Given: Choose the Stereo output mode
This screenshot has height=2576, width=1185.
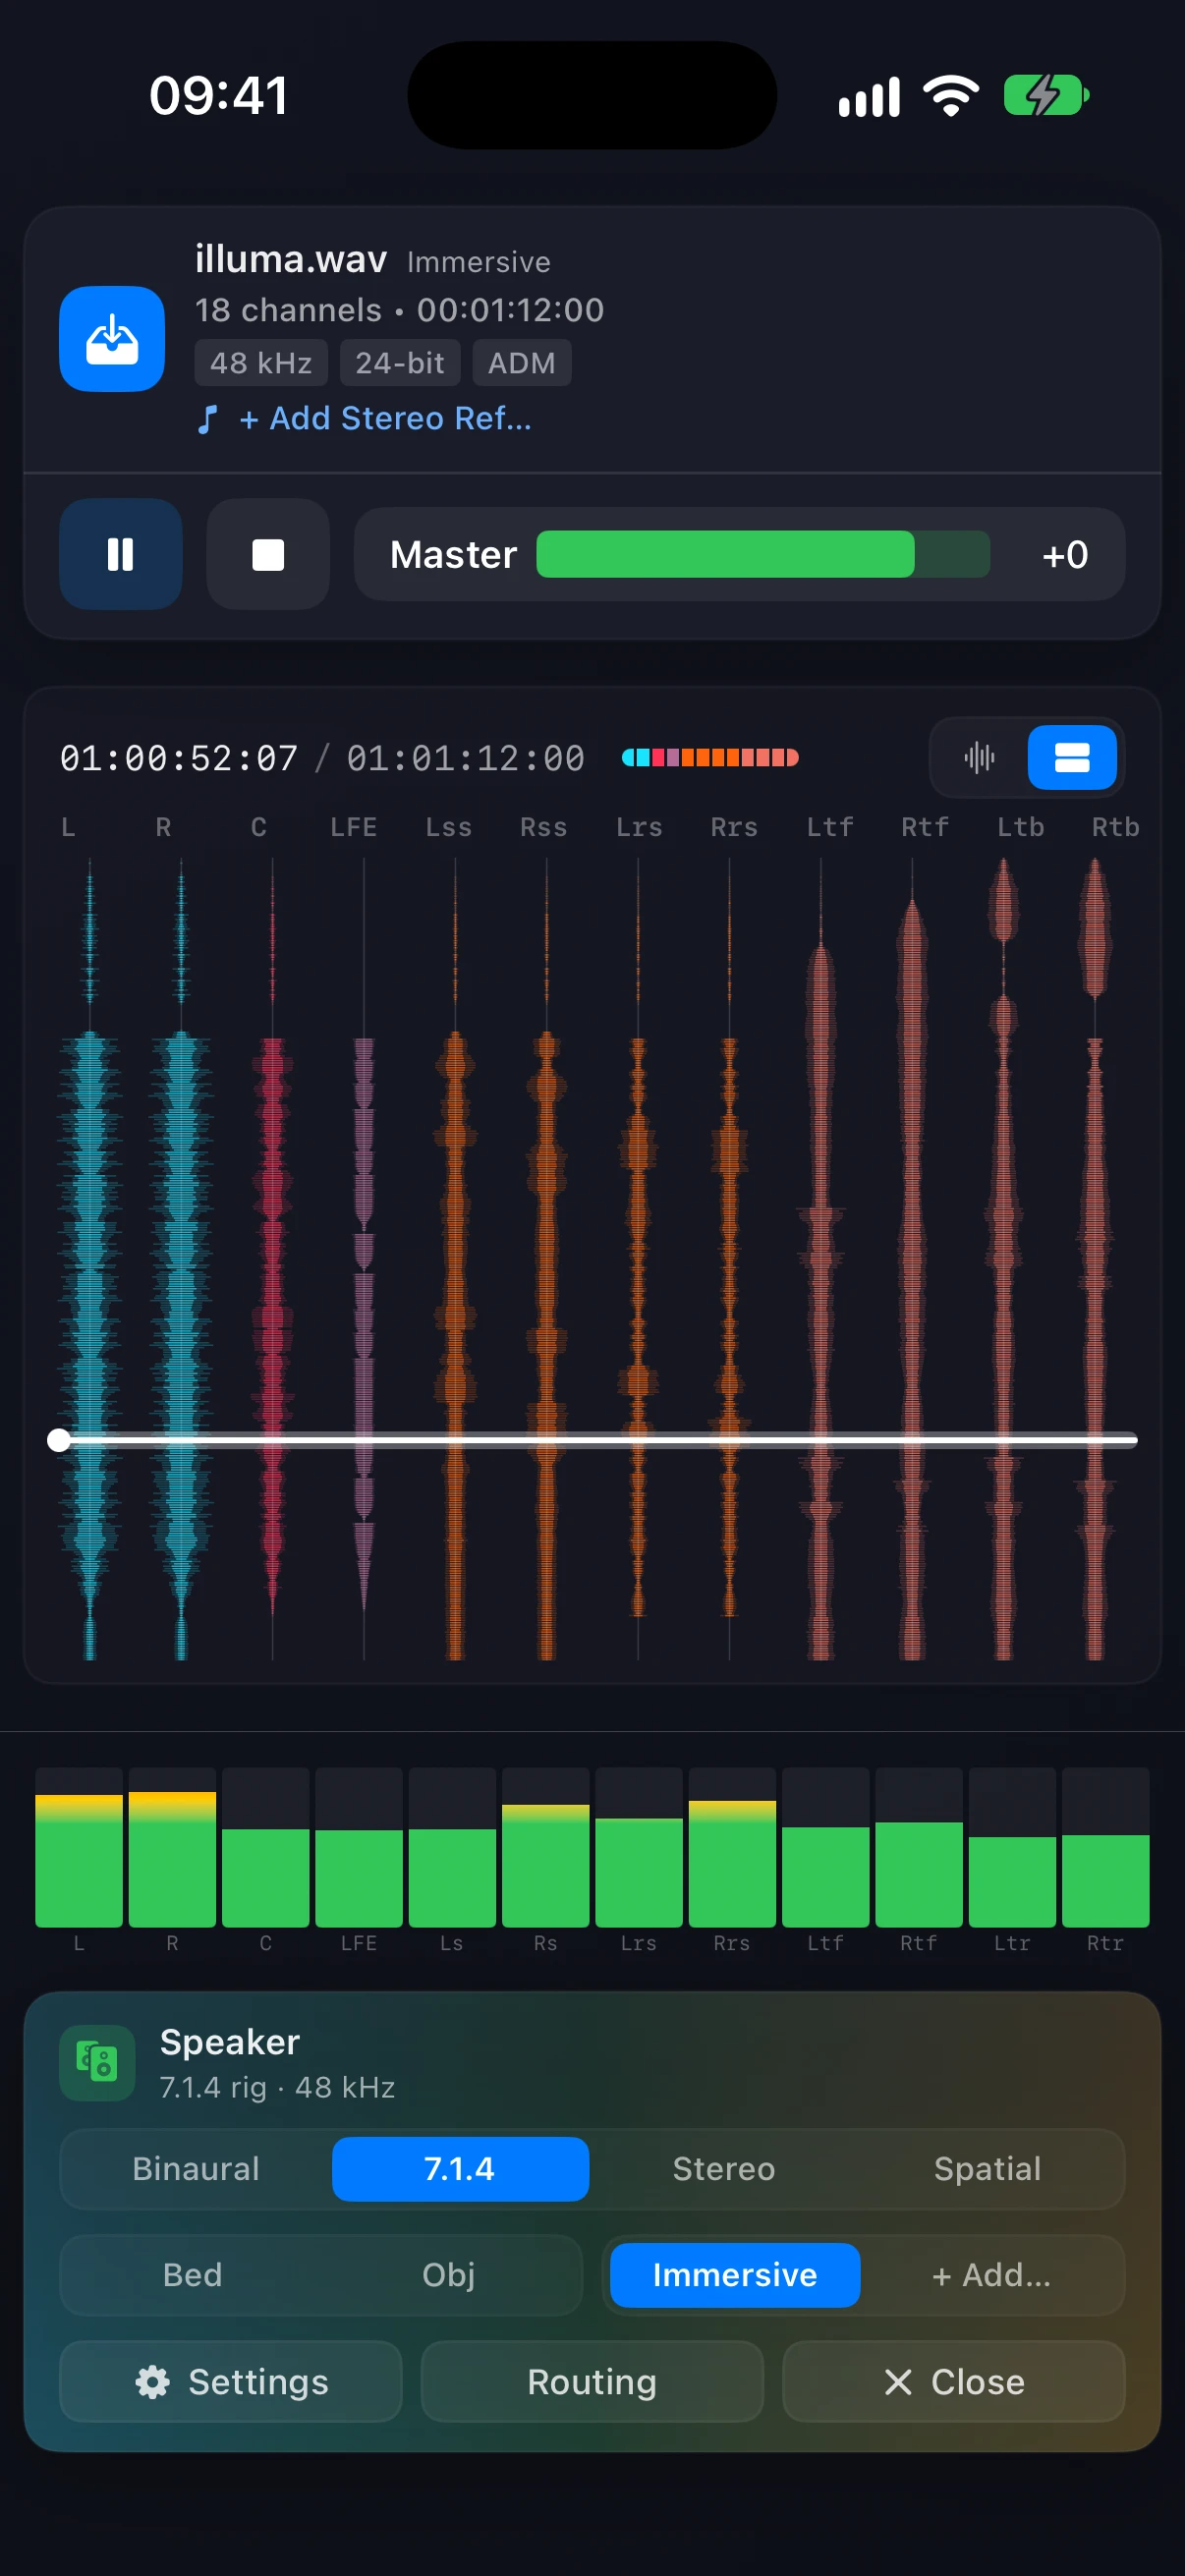Looking at the screenshot, I should click(724, 2168).
